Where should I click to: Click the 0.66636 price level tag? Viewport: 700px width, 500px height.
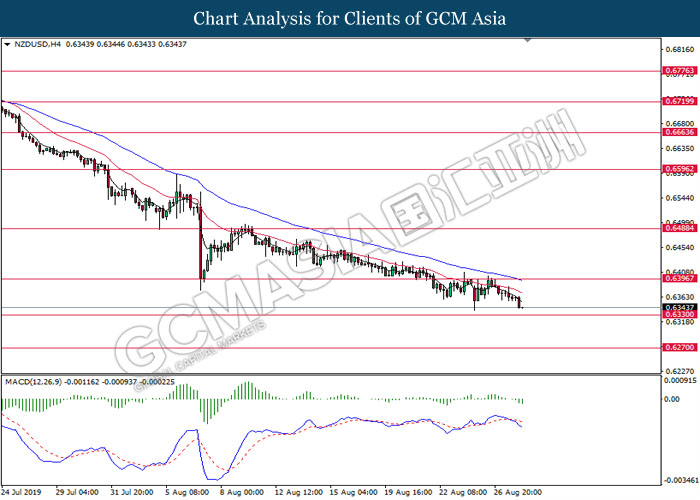coord(679,132)
